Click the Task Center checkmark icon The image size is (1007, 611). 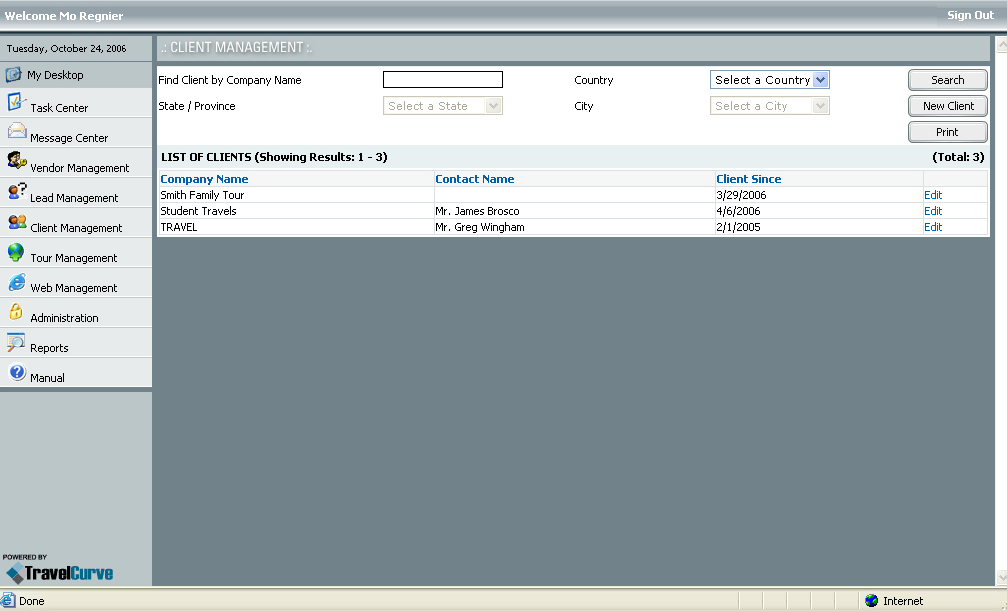17,102
